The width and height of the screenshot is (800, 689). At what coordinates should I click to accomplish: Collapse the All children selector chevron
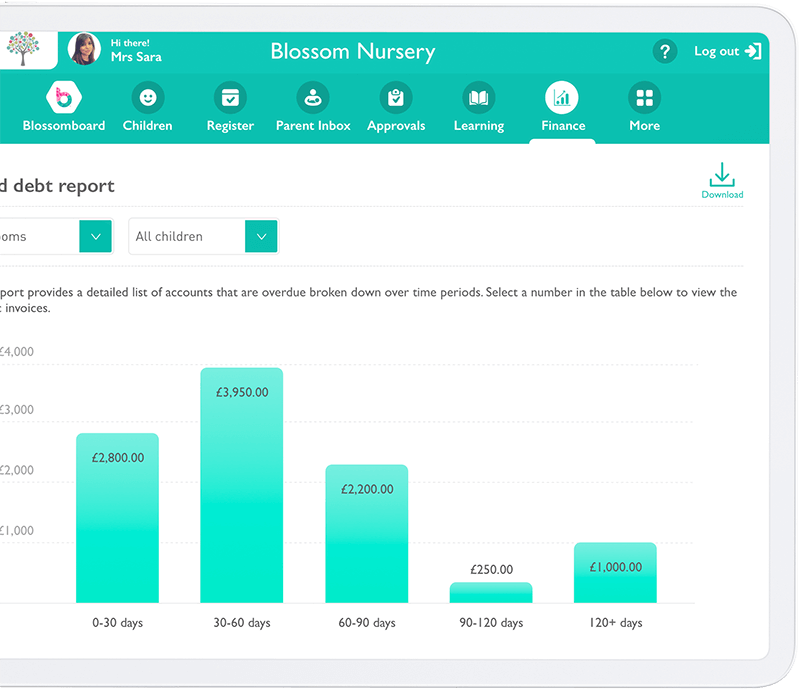tap(260, 236)
